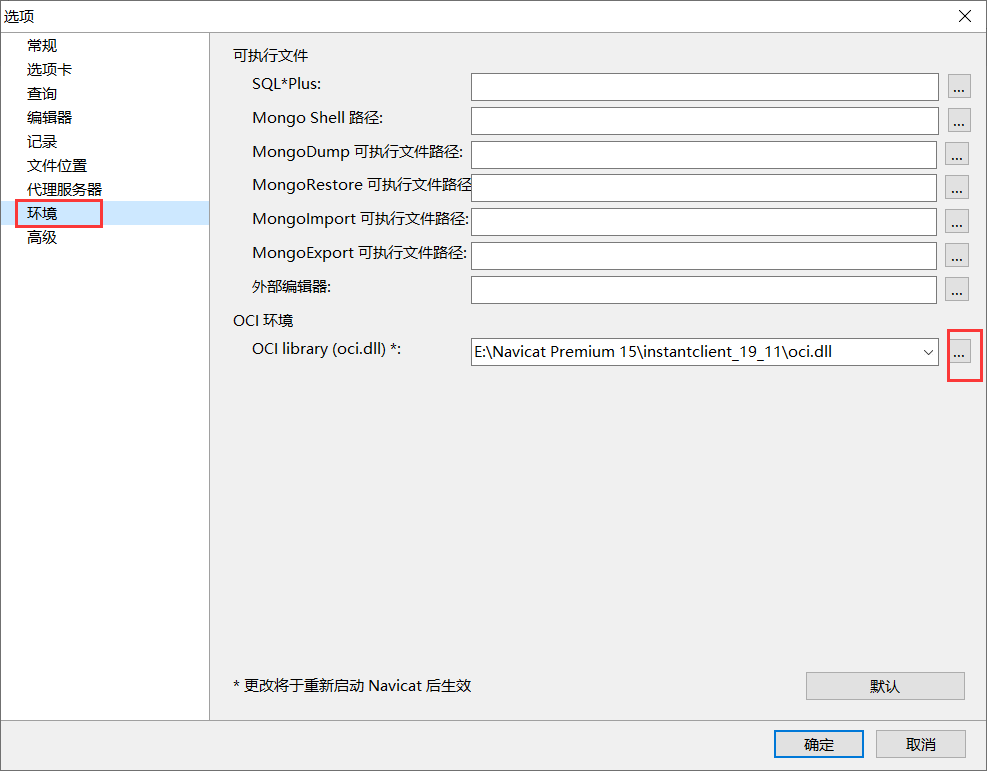This screenshot has width=987, height=771.
Task: Click the 默认 button
Action: [x=885, y=686]
